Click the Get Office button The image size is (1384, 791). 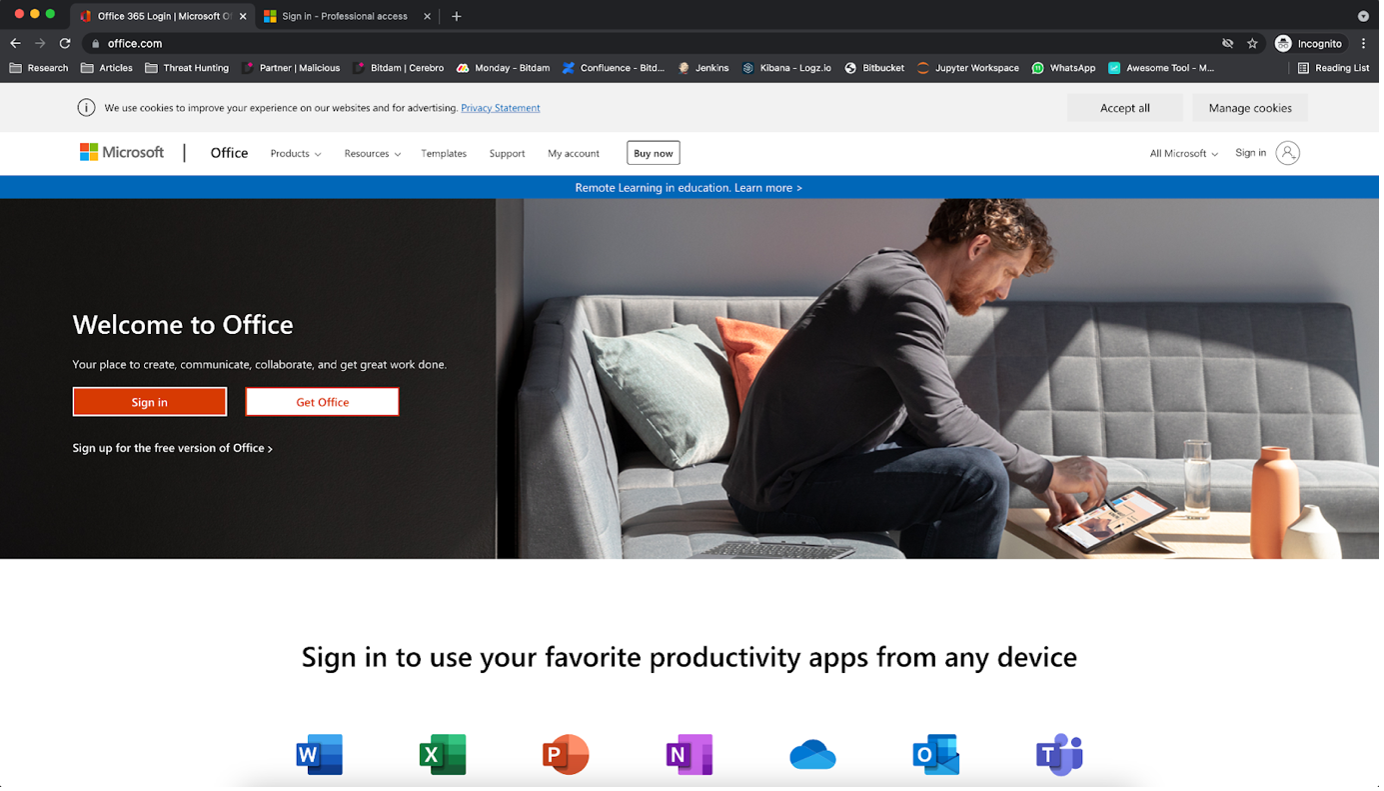pyautogui.click(x=324, y=403)
